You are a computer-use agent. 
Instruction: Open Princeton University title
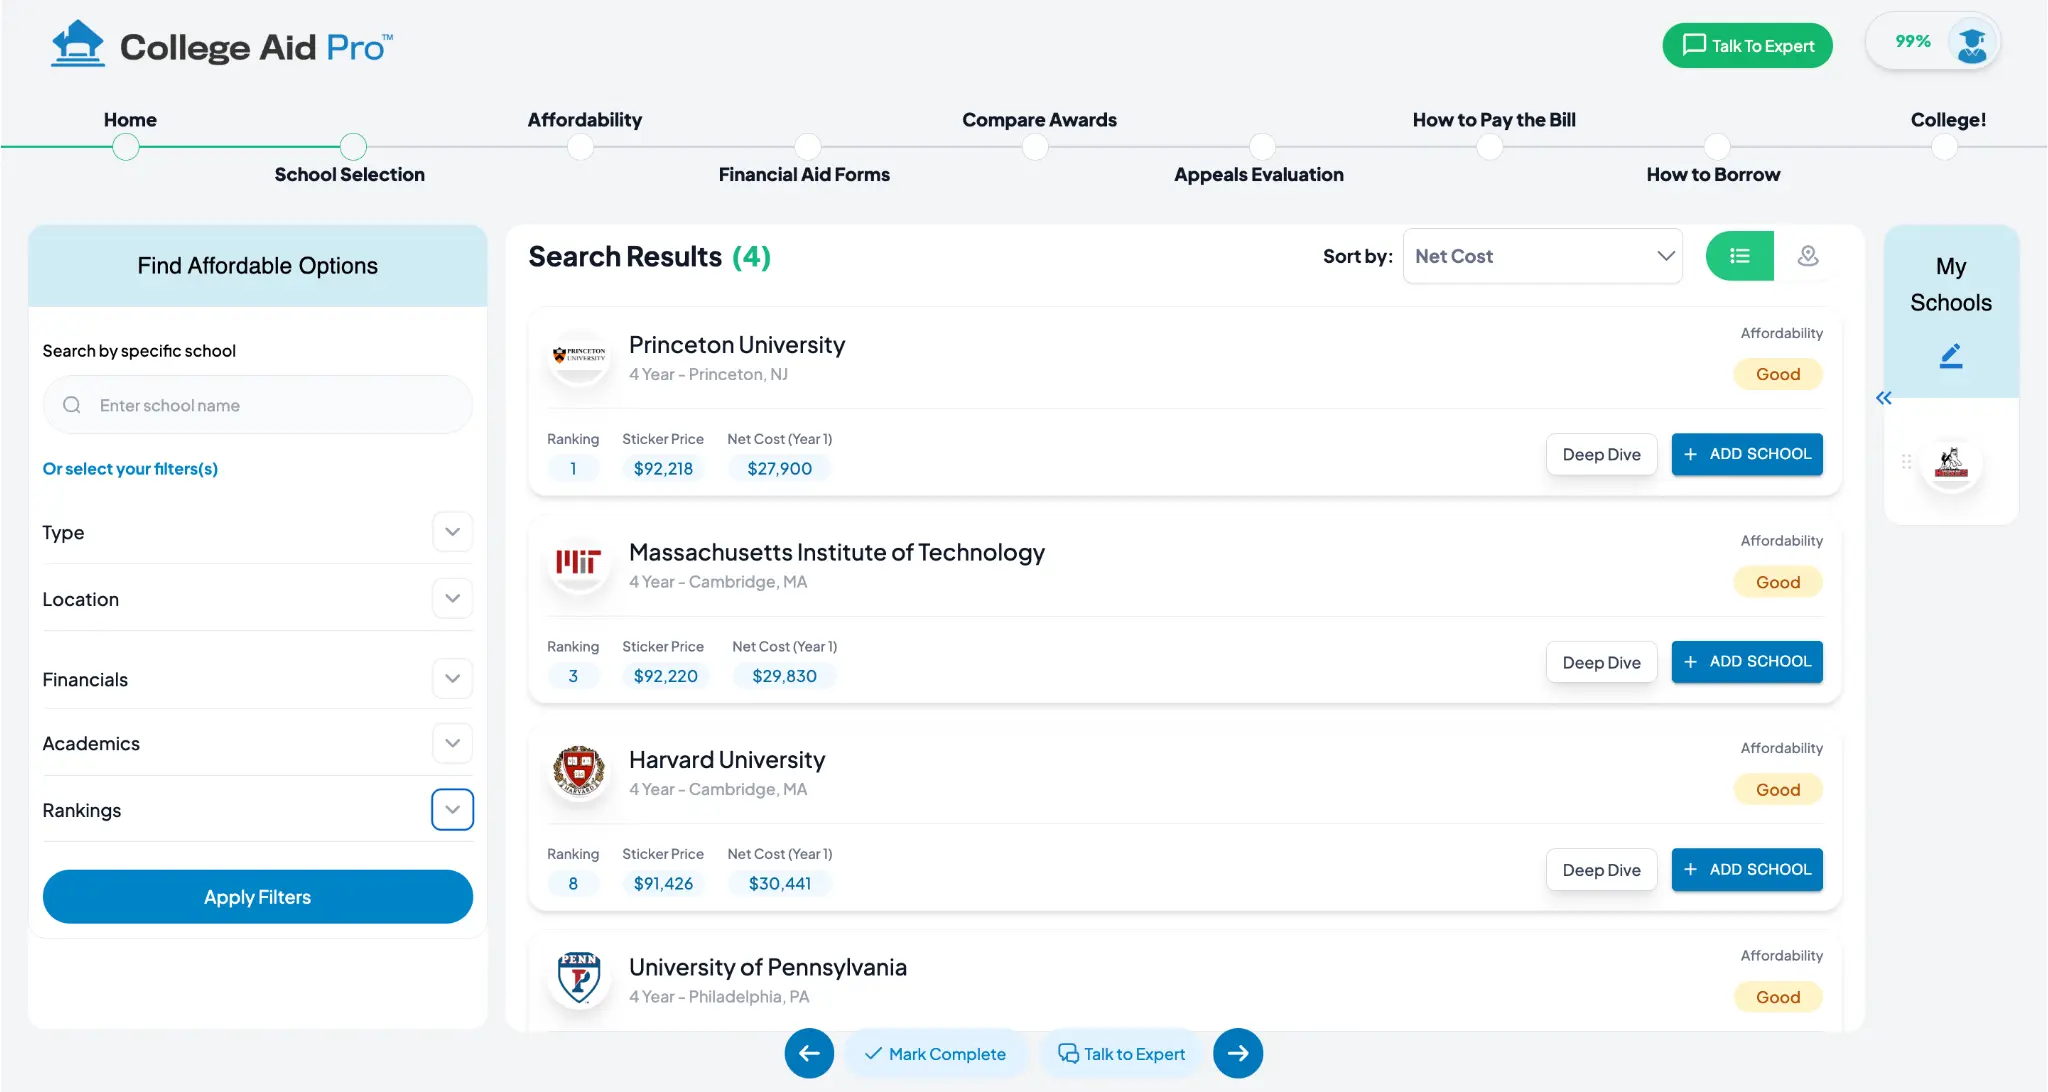[x=737, y=344]
